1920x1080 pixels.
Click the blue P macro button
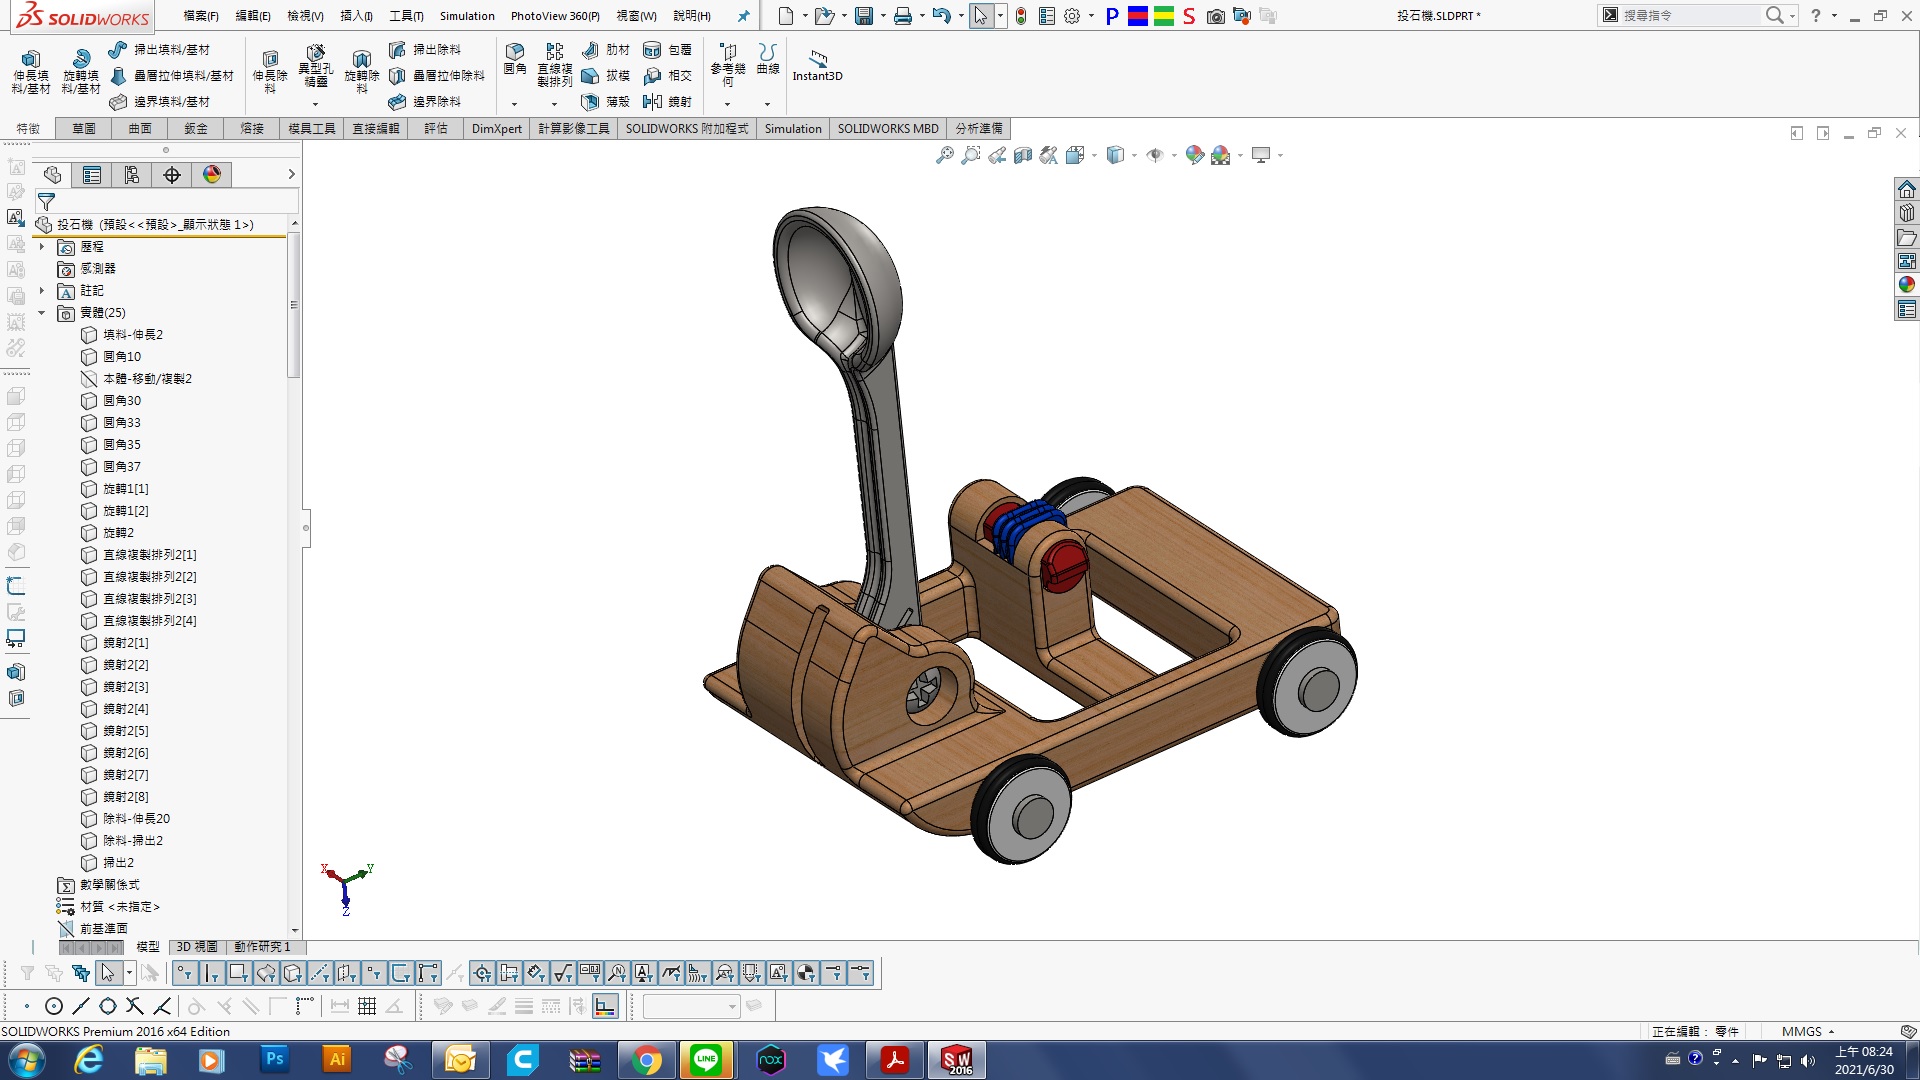click(1112, 16)
